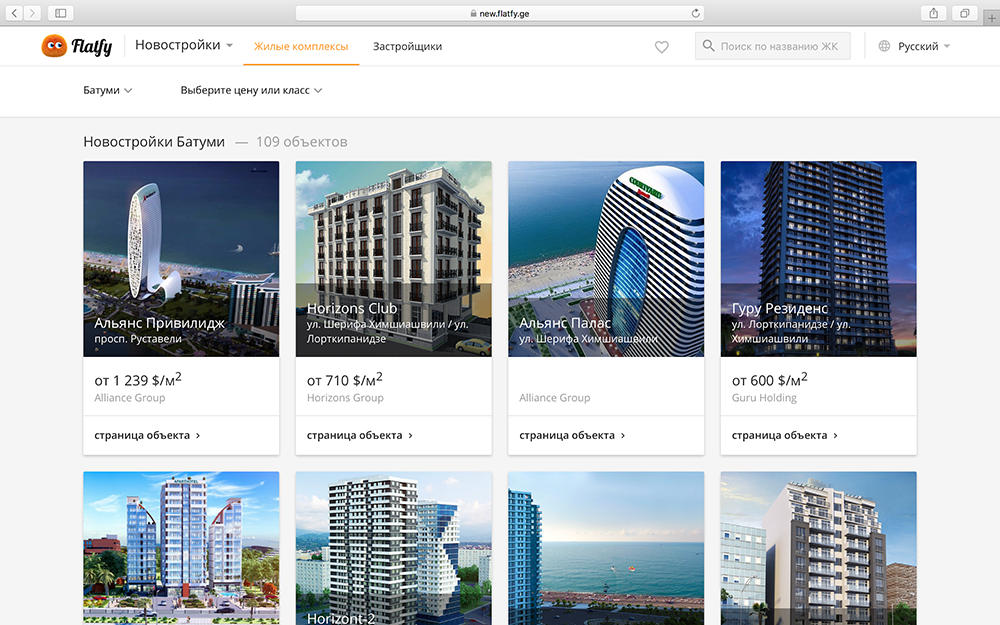Screen dimensions: 1000x625
Task: Switch to Жилые комплексы tab
Action: click(x=301, y=47)
